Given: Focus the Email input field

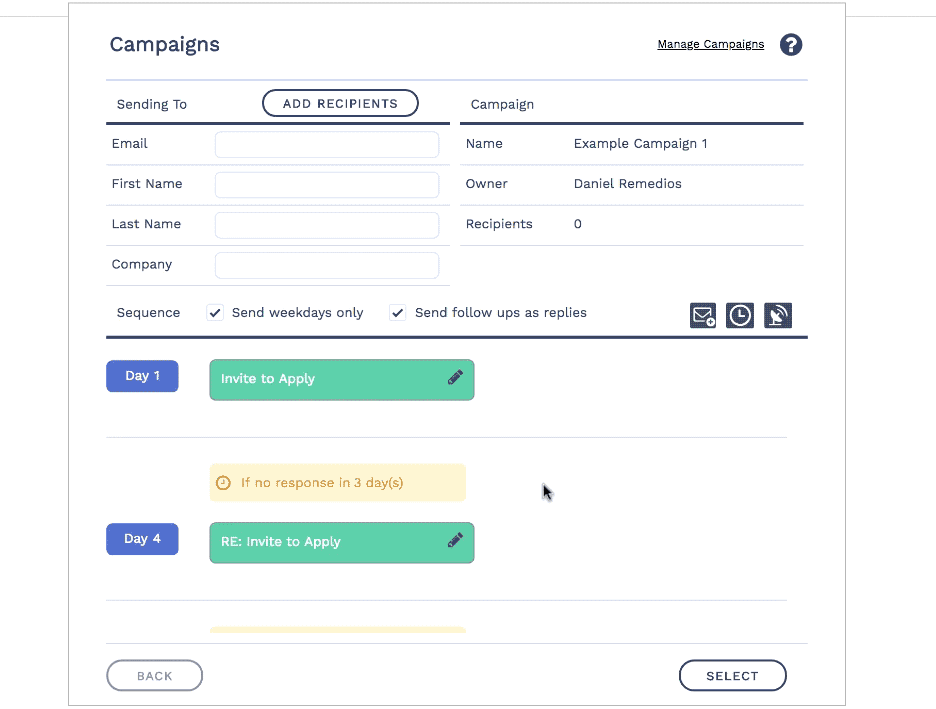Looking at the screenshot, I should click(x=326, y=144).
